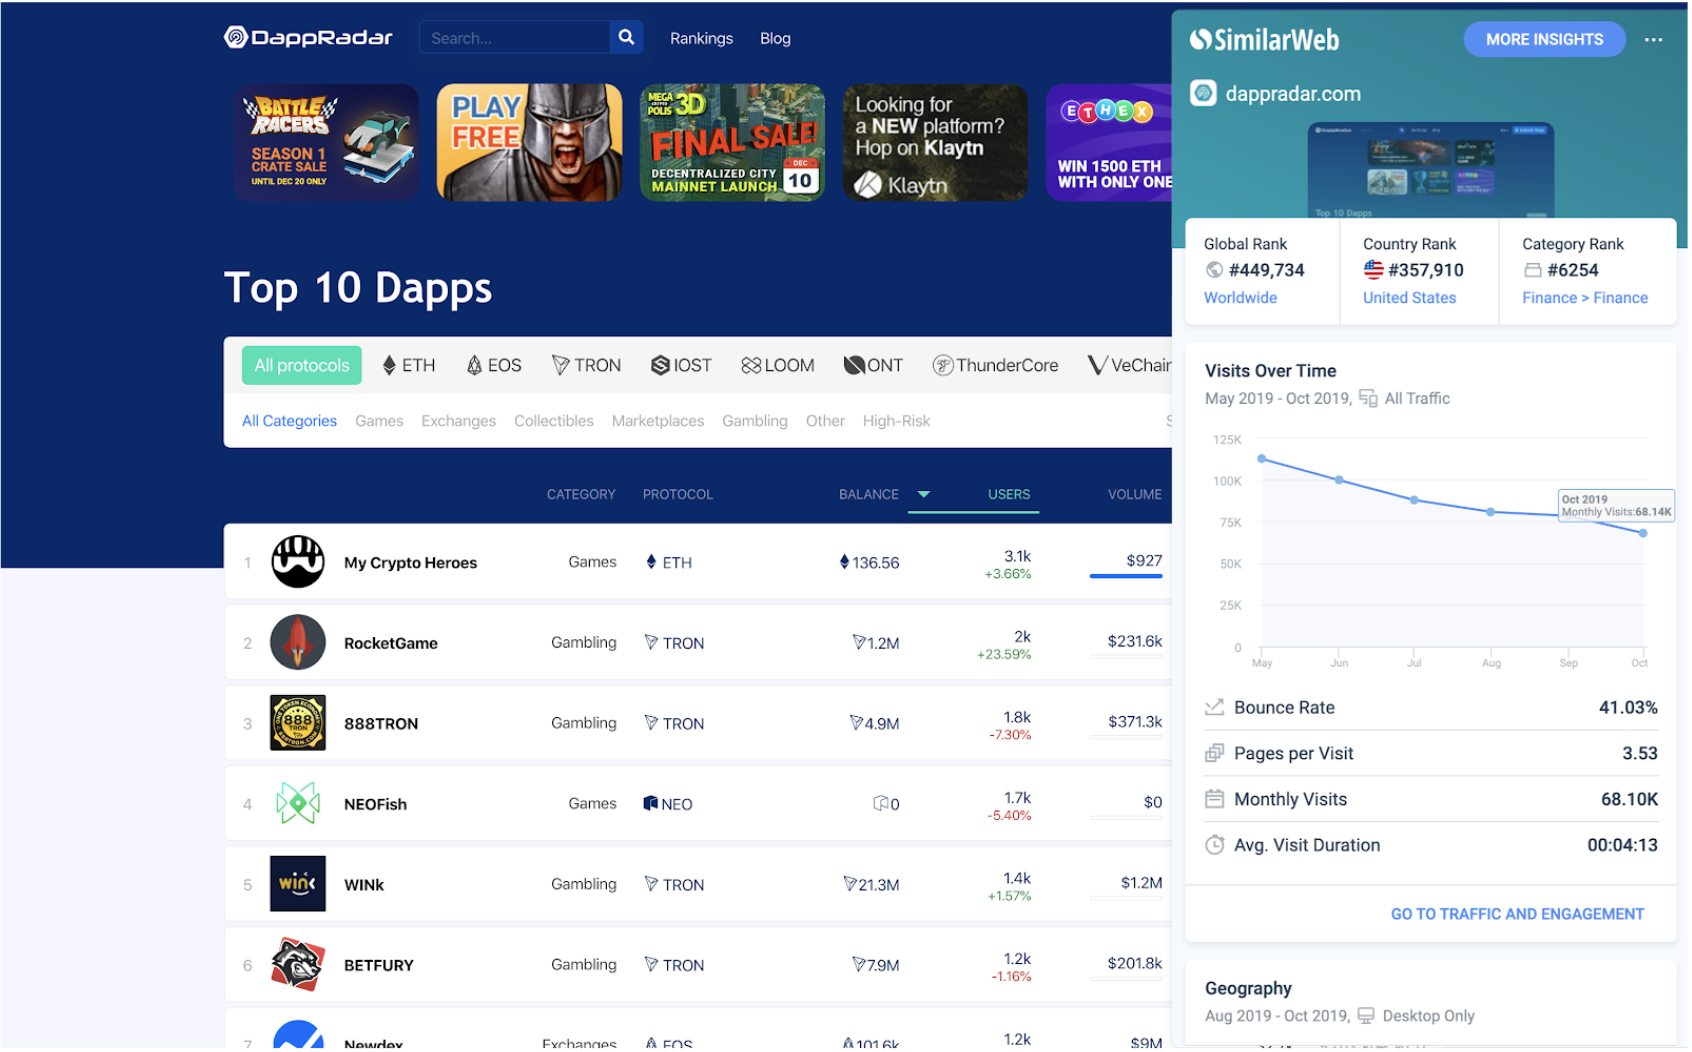Open Go To Traffic And Engagement
Image resolution: width=1692 pixels, height=1052 pixels.
(x=1517, y=914)
